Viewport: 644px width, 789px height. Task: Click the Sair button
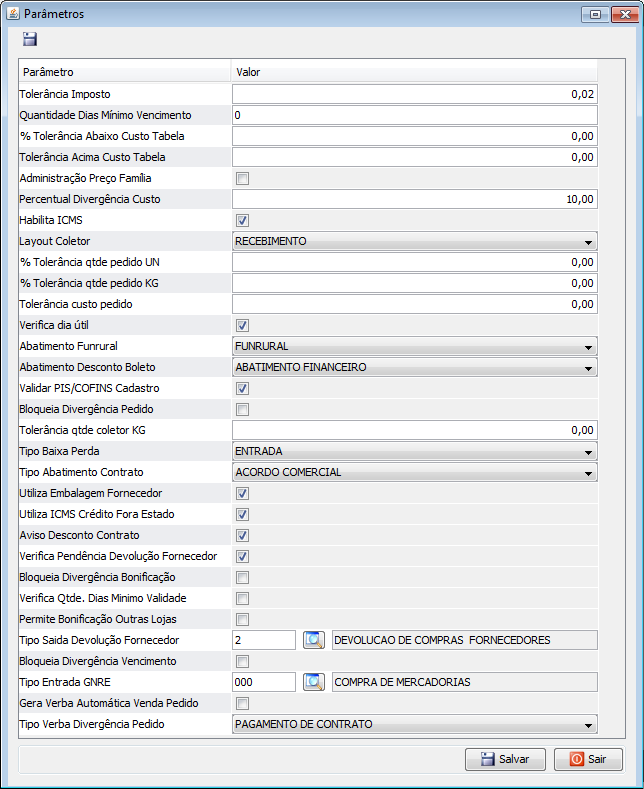point(588,759)
